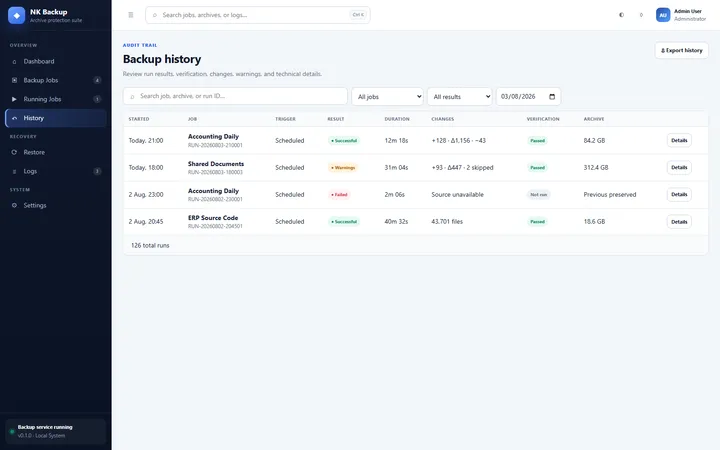Click the Running Jobs play icon
The height and width of the screenshot is (450, 720).
[x=14, y=99]
